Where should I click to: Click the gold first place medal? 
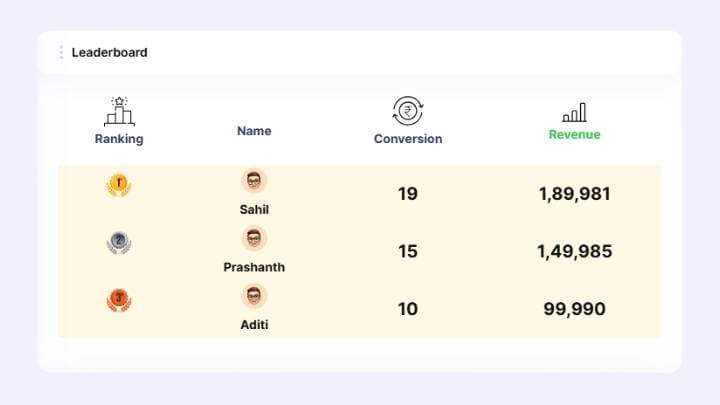click(119, 184)
